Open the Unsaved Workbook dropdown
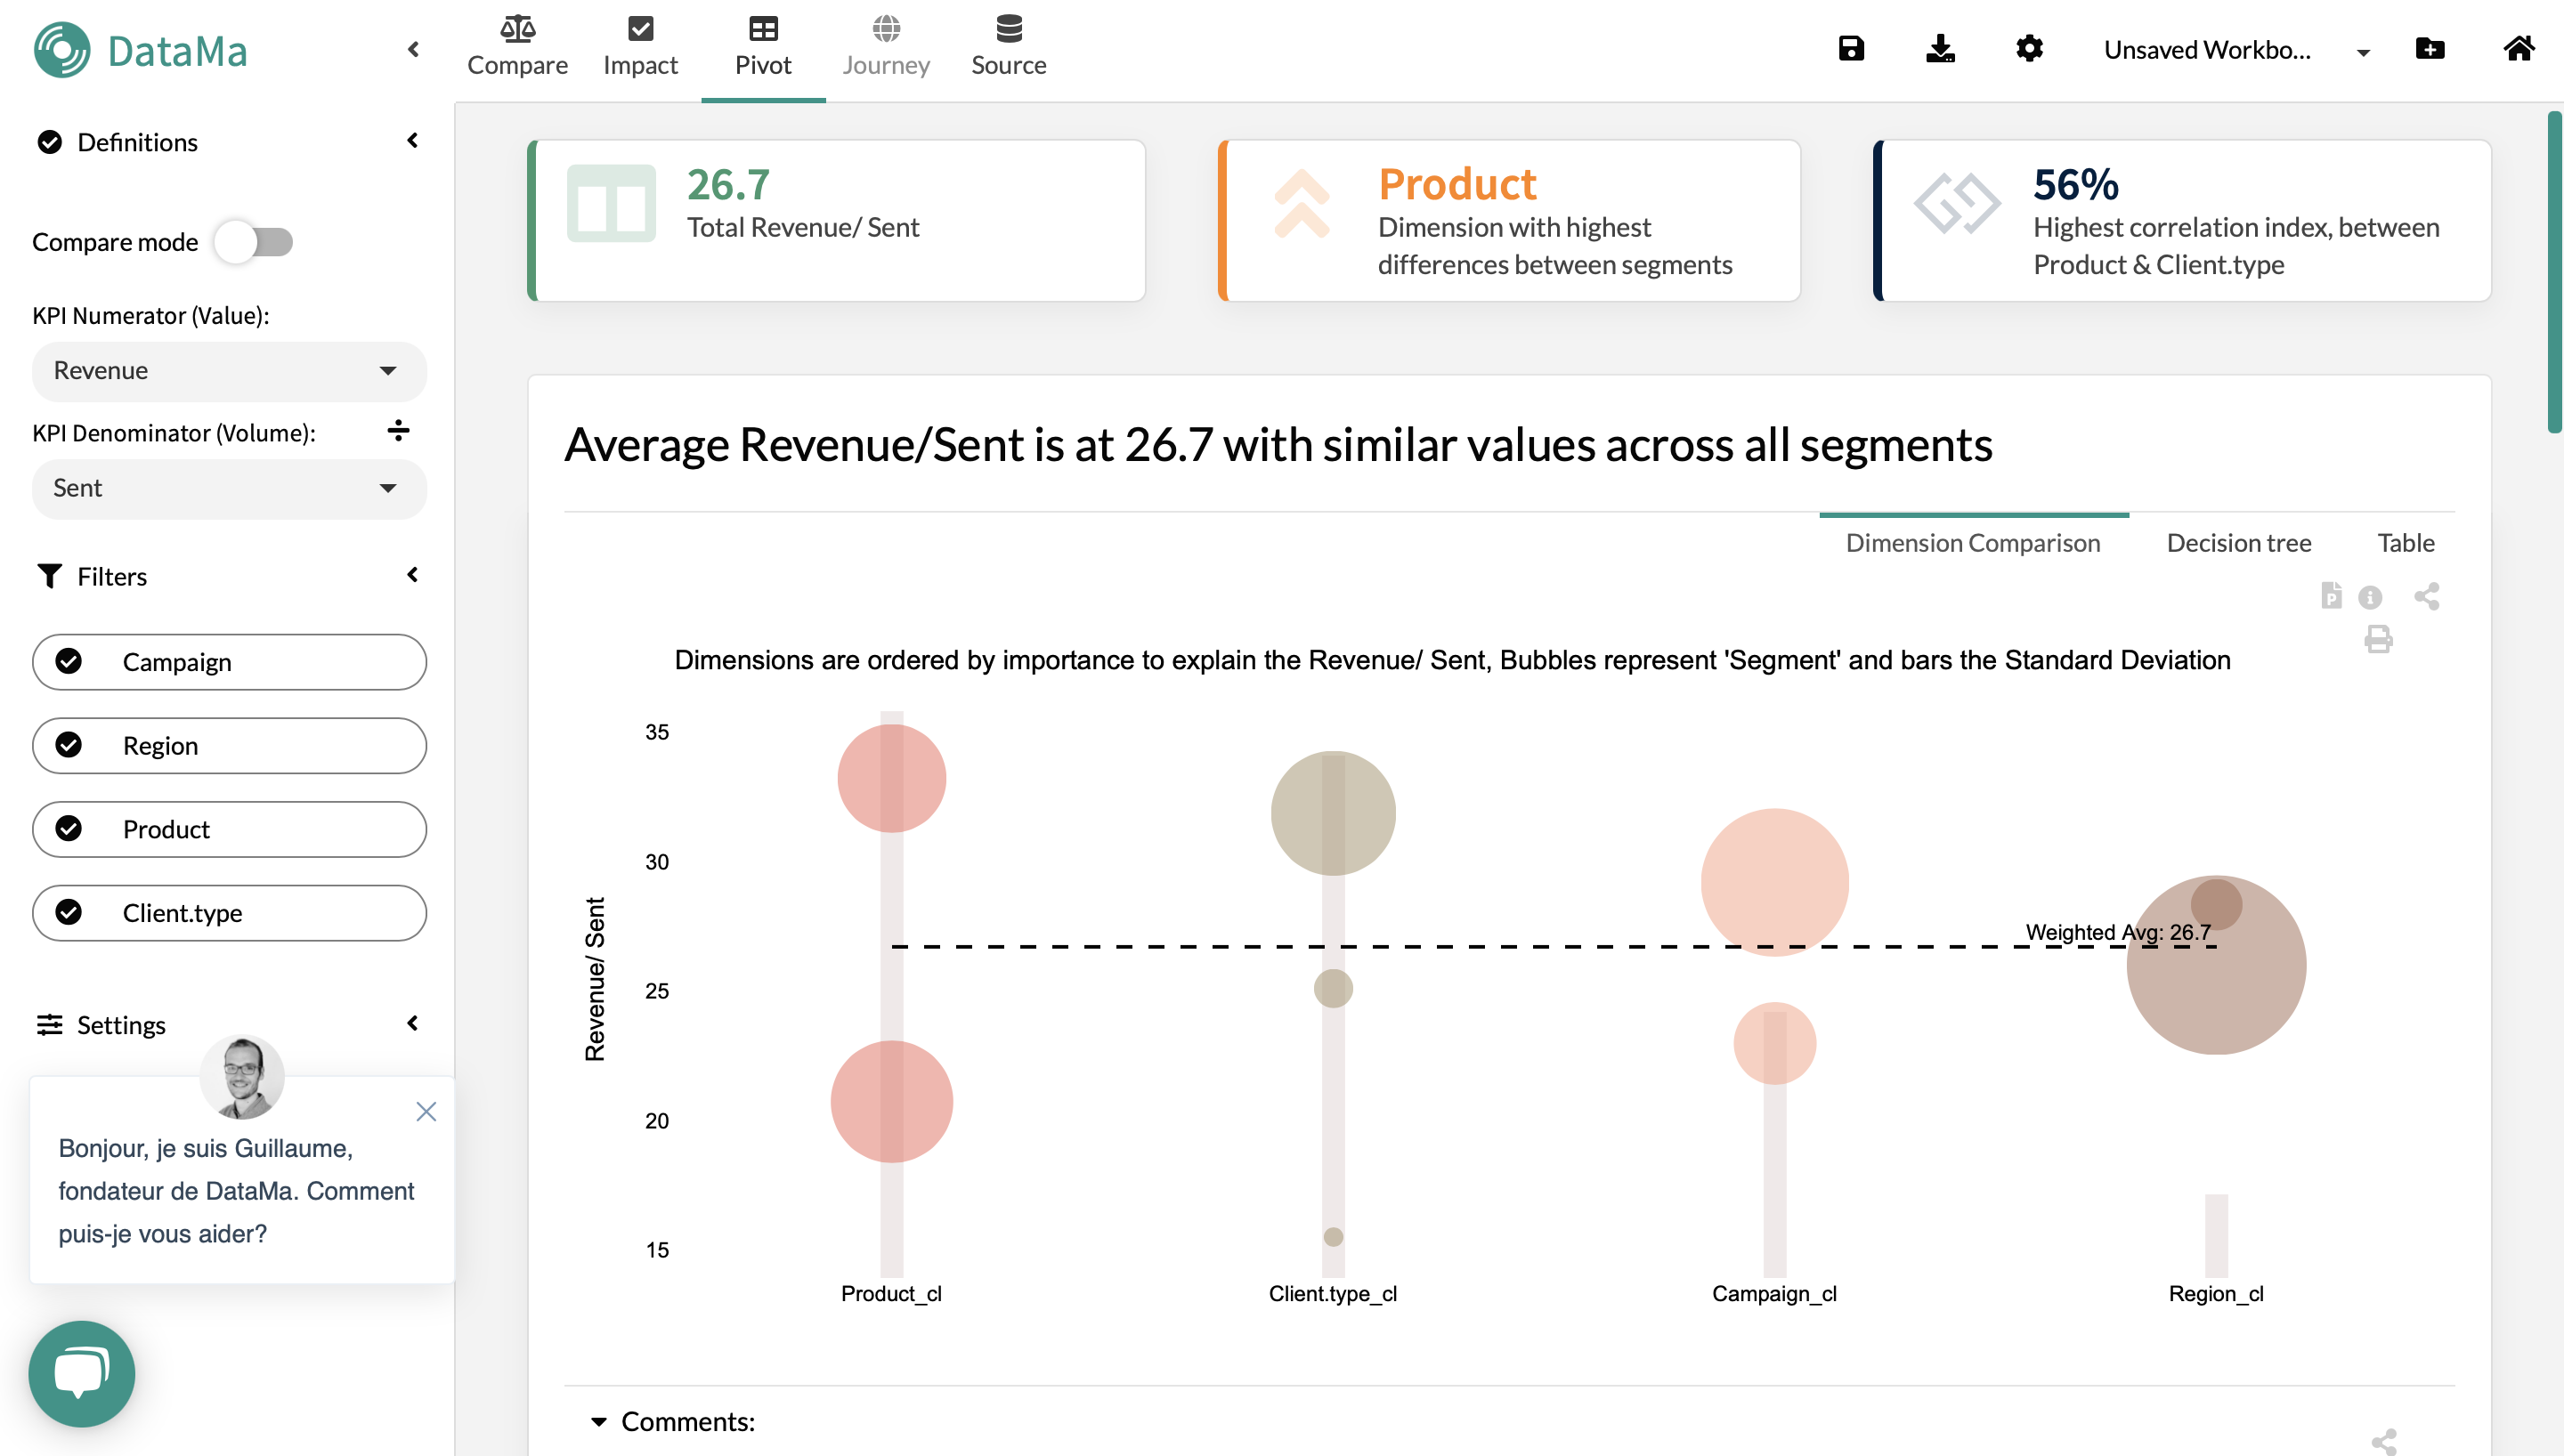 [x=2237, y=50]
